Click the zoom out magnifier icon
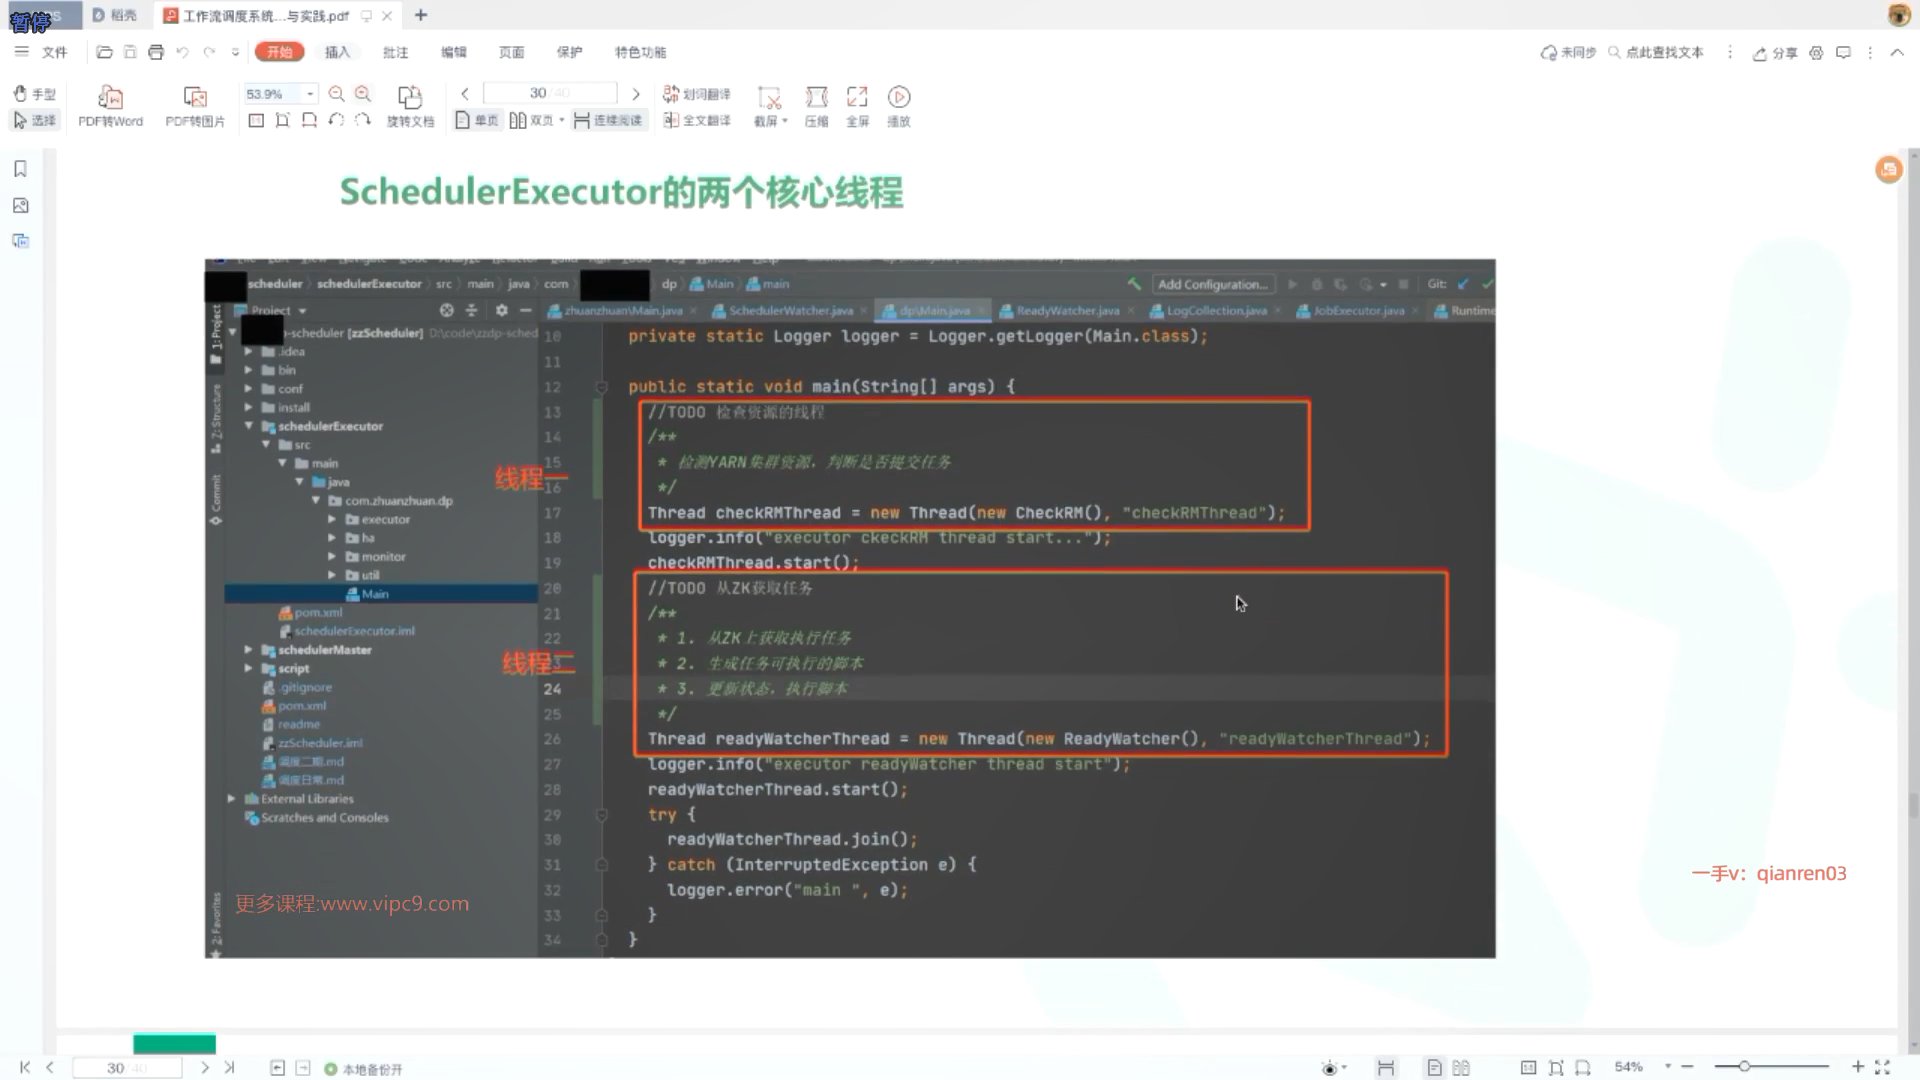The height and width of the screenshot is (1080, 1920). (337, 94)
